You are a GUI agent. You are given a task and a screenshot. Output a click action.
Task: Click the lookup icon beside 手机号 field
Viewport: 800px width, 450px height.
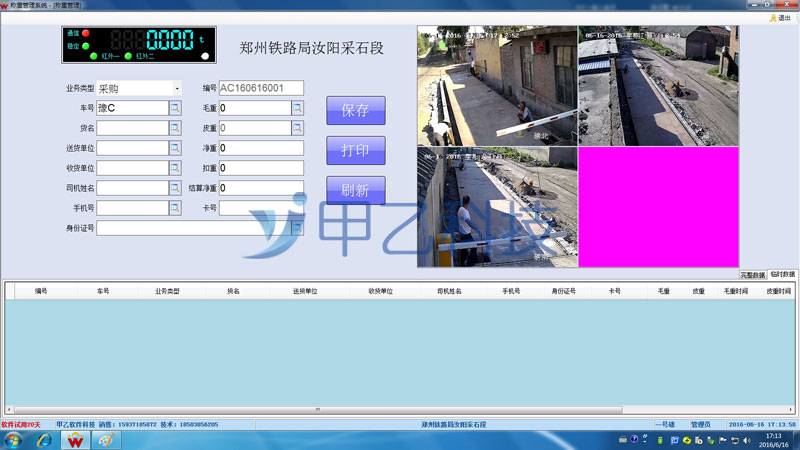coord(175,208)
